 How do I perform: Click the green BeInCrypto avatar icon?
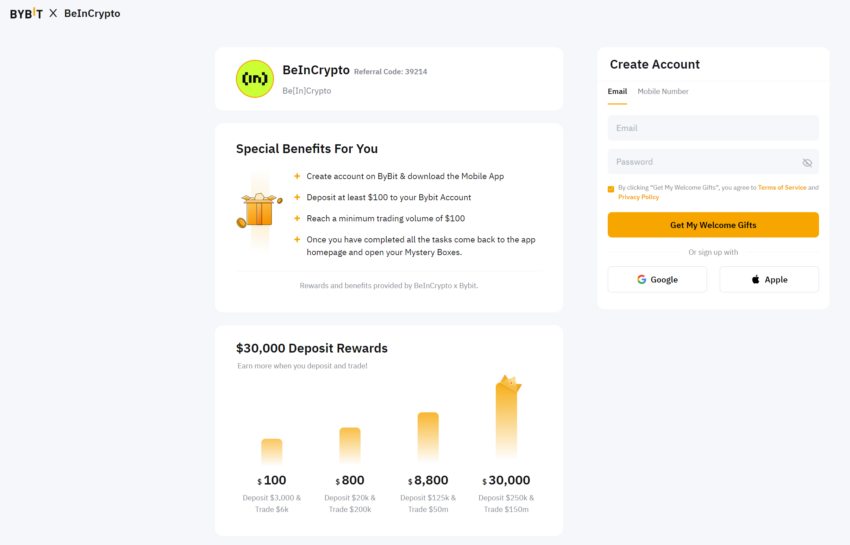pyautogui.click(x=255, y=79)
